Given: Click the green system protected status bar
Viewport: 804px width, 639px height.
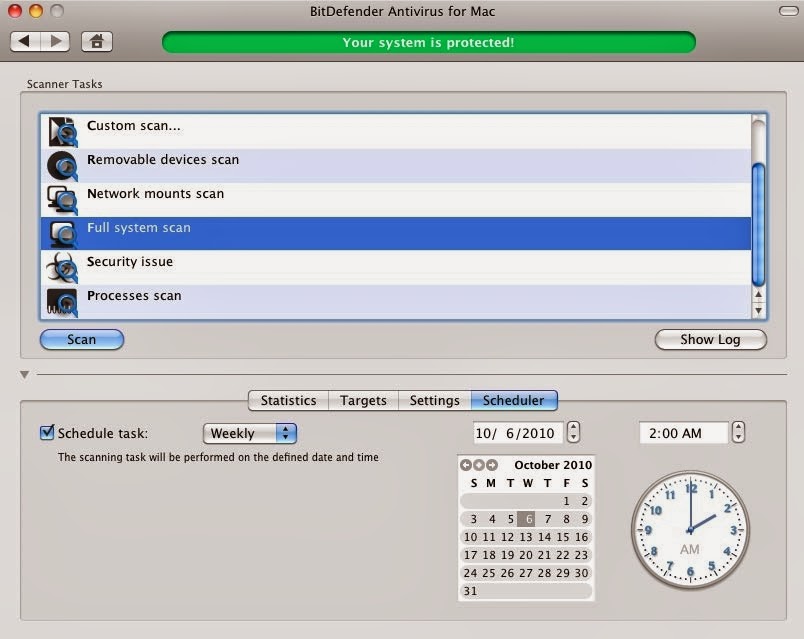Looking at the screenshot, I should 429,42.
